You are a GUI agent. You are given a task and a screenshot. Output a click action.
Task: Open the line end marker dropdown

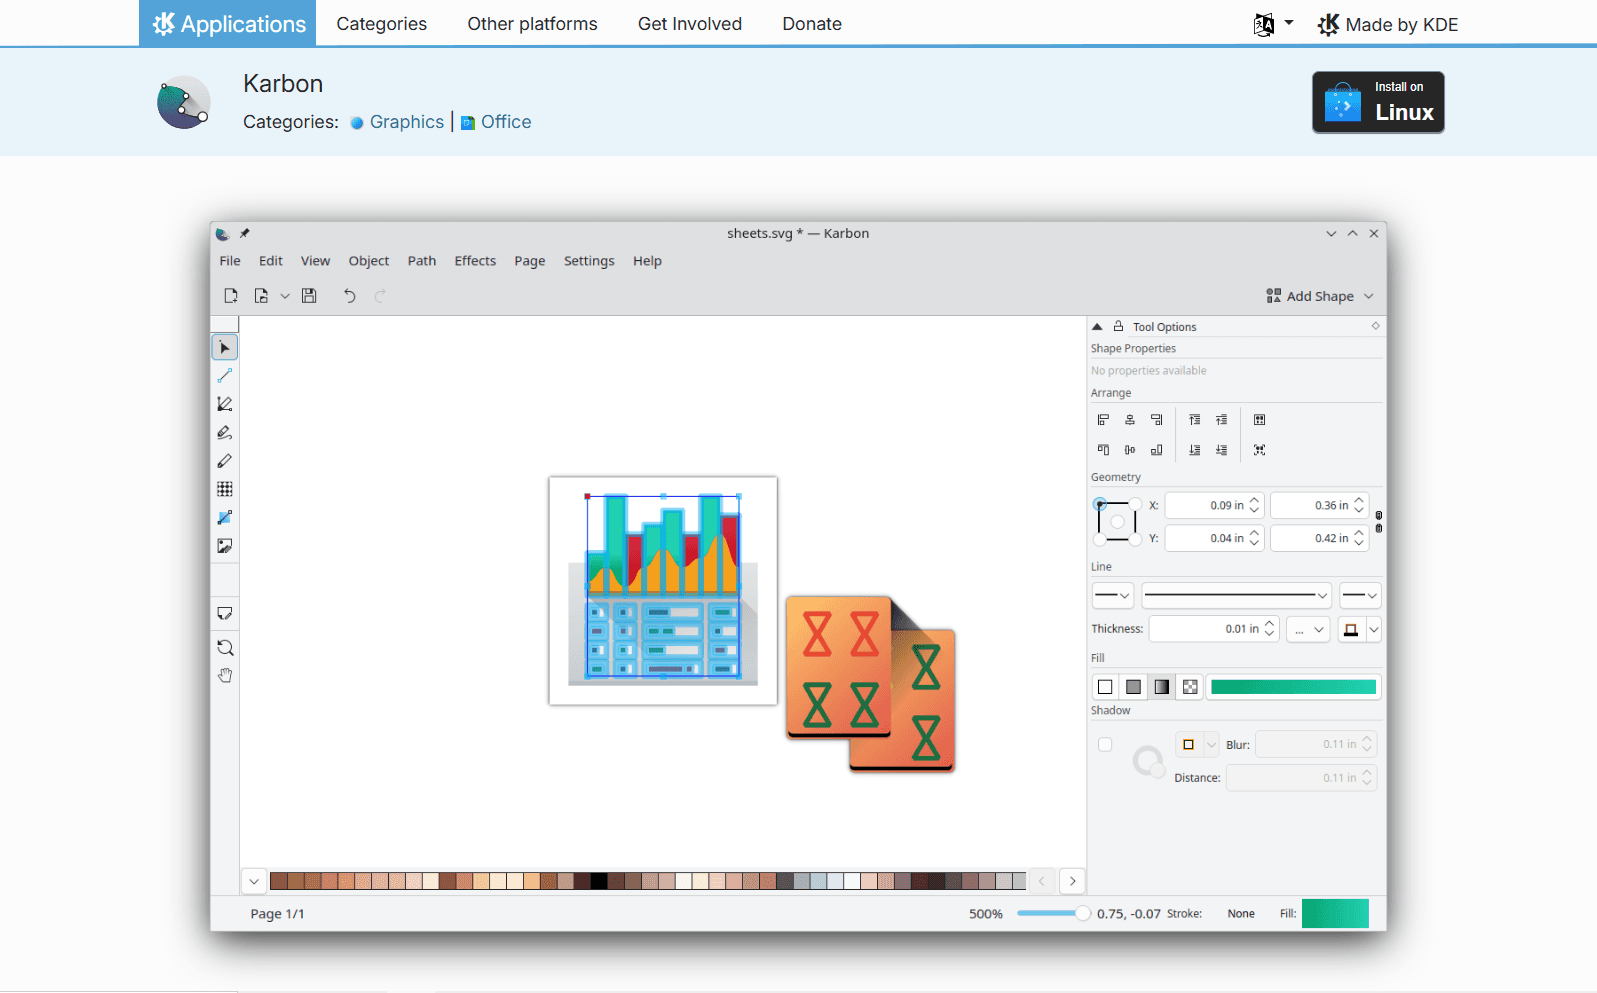click(x=1360, y=595)
